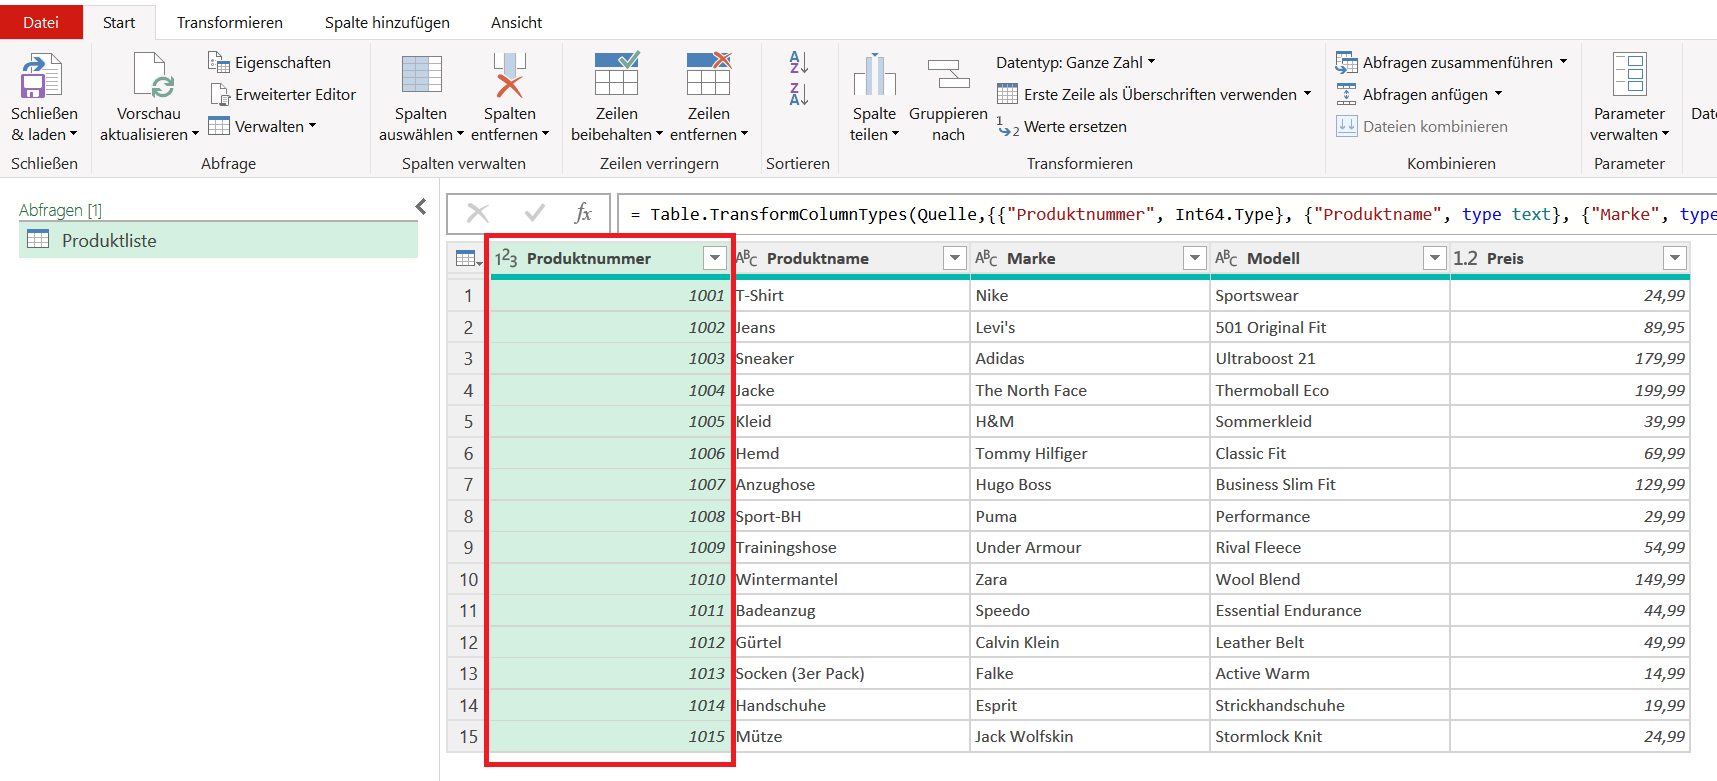Viewport: 1717px width, 781px height.
Task: Click the fx function icon
Action: 583,213
